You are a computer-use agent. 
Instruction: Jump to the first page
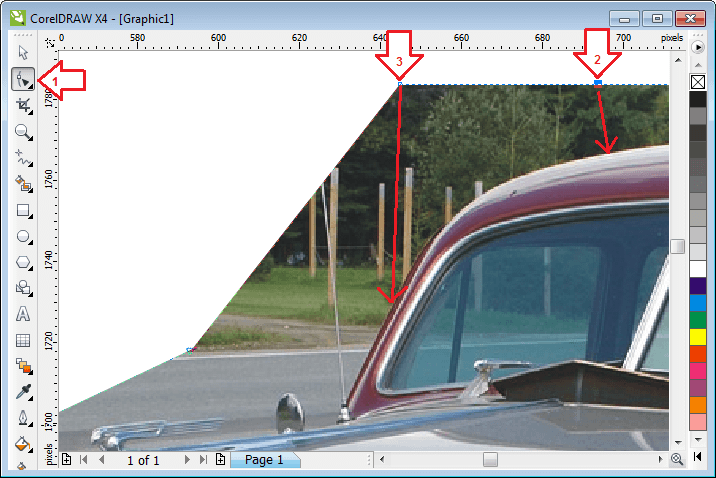tap(83, 460)
